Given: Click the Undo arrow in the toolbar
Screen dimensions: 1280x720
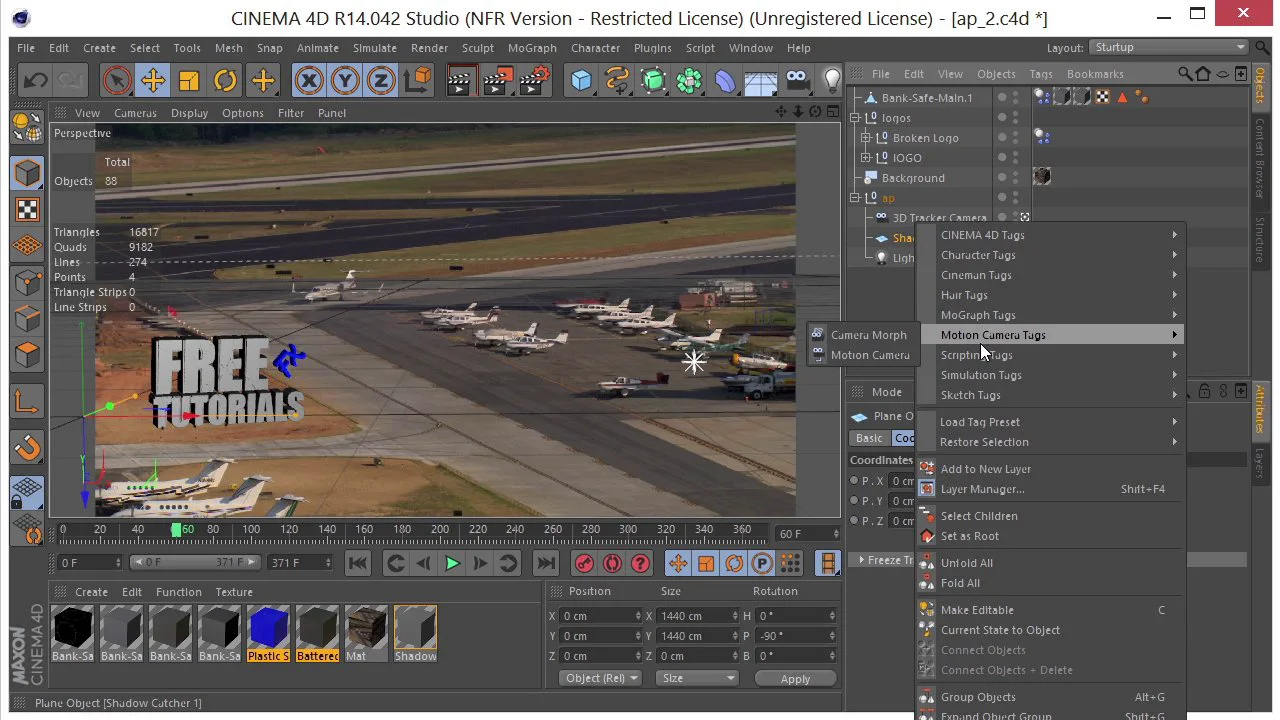Looking at the screenshot, I should coord(33,80).
